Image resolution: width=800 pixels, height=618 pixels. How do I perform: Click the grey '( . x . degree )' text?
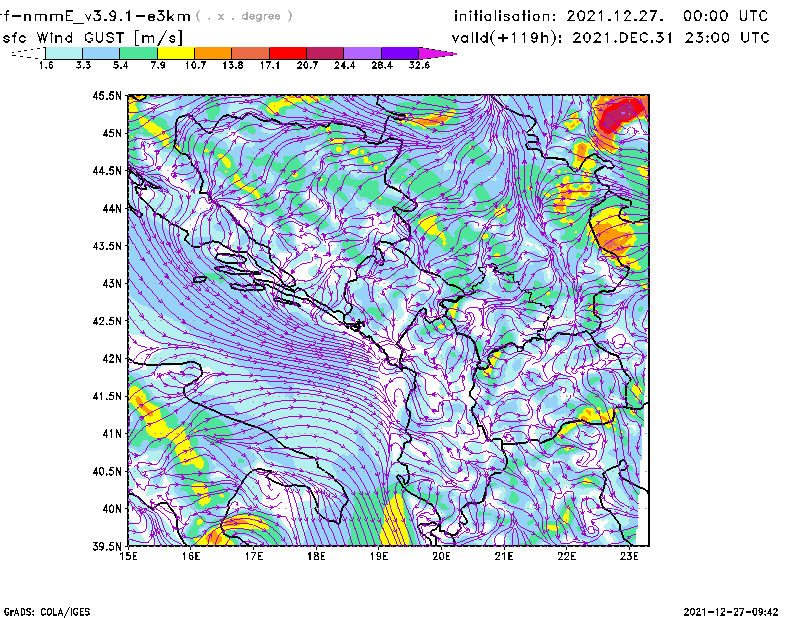point(244,16)
